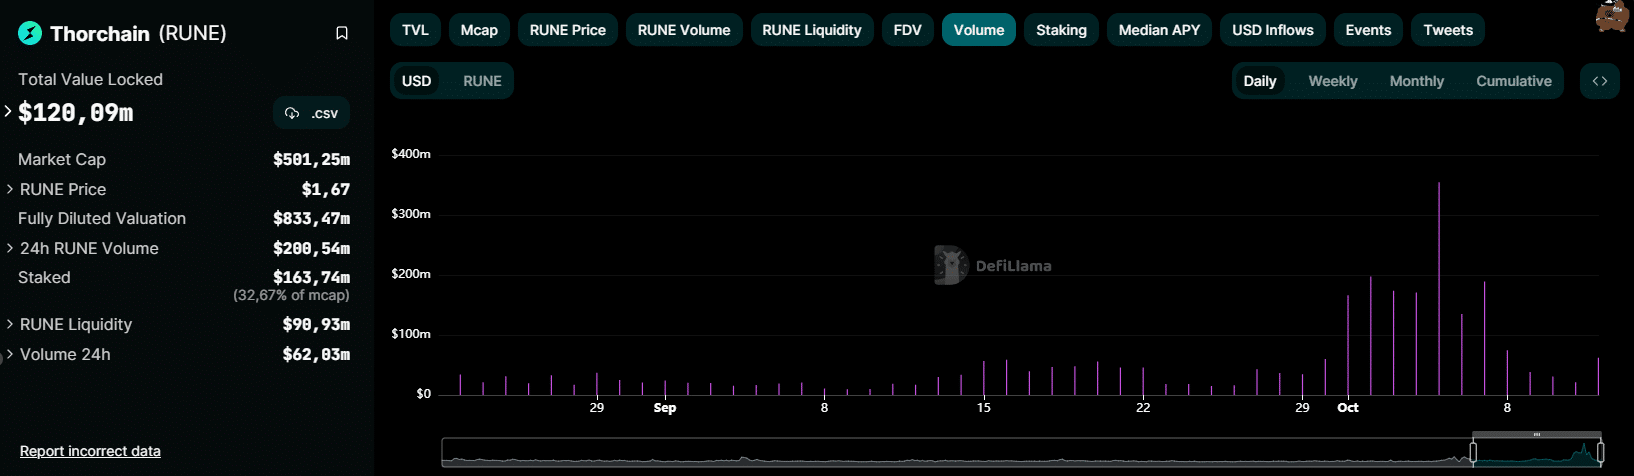Enable the Median APY chart metric
1634x476 pixels.
1159,30
